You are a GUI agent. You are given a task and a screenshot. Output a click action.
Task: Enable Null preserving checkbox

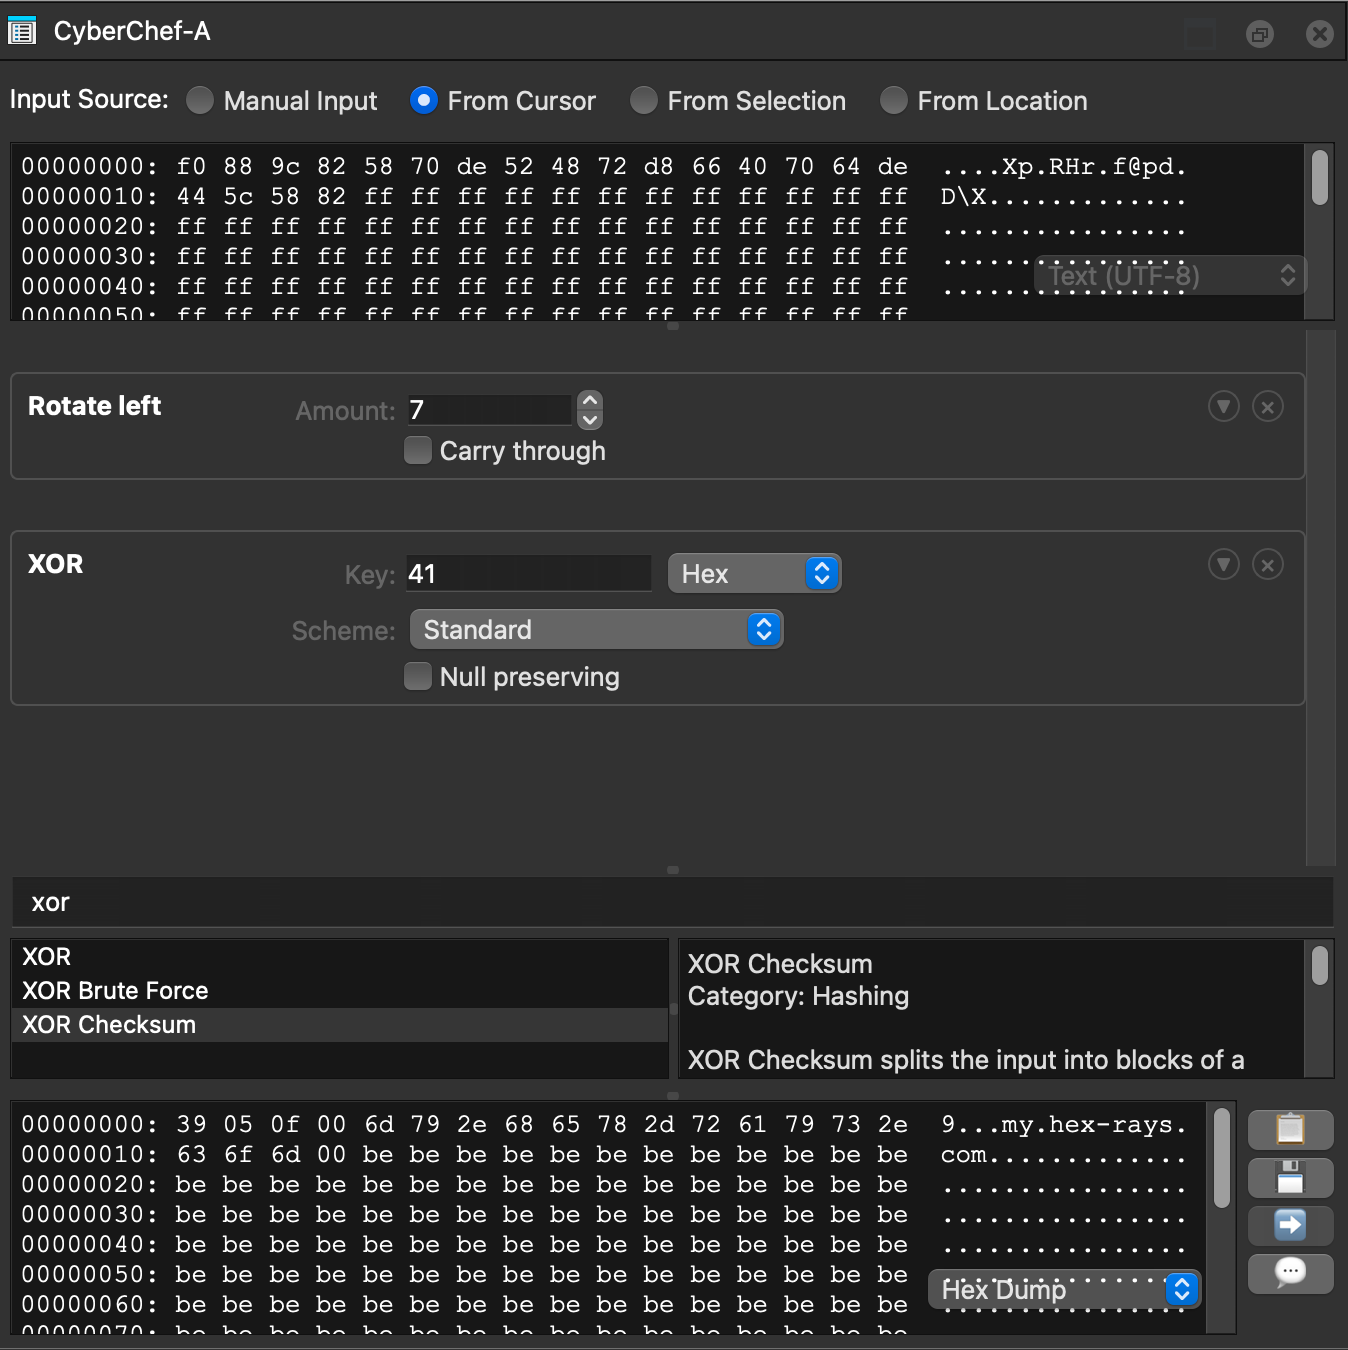point(418,677)
